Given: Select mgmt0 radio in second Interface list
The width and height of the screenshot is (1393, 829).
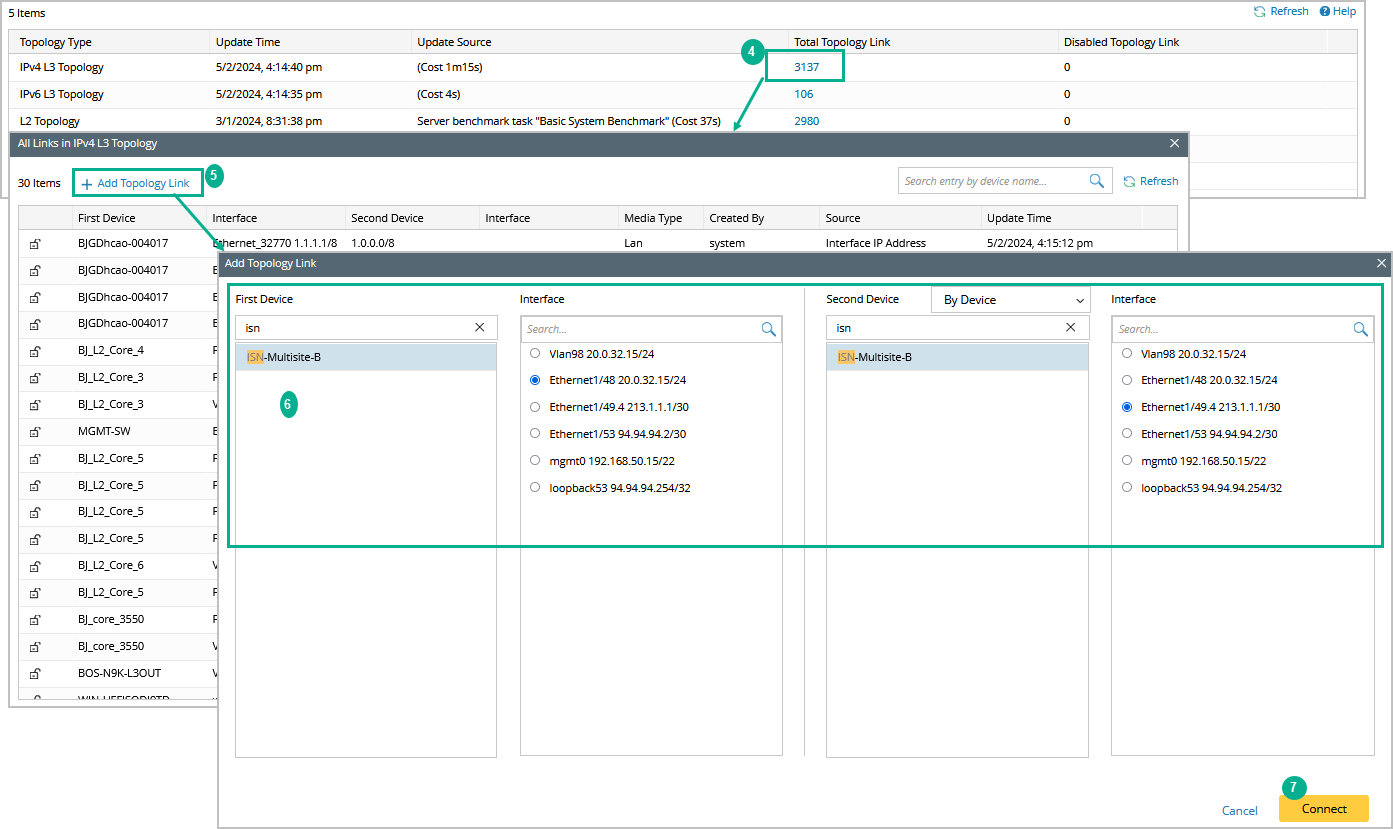Looking at the screenshot, I should pos(1127,461).
